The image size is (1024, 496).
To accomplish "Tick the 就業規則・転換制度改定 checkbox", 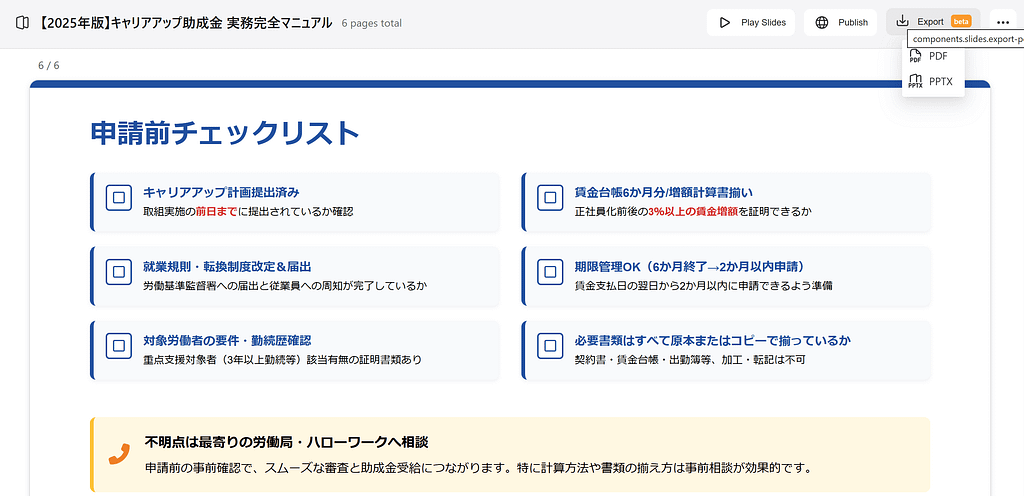I will click(119, 272).
